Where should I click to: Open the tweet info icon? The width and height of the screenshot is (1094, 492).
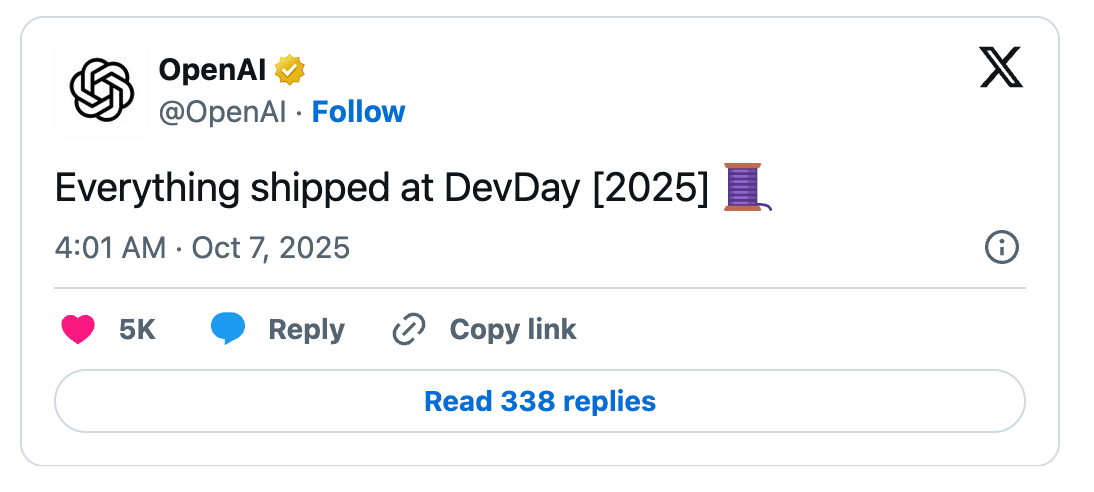[1001, 247]
